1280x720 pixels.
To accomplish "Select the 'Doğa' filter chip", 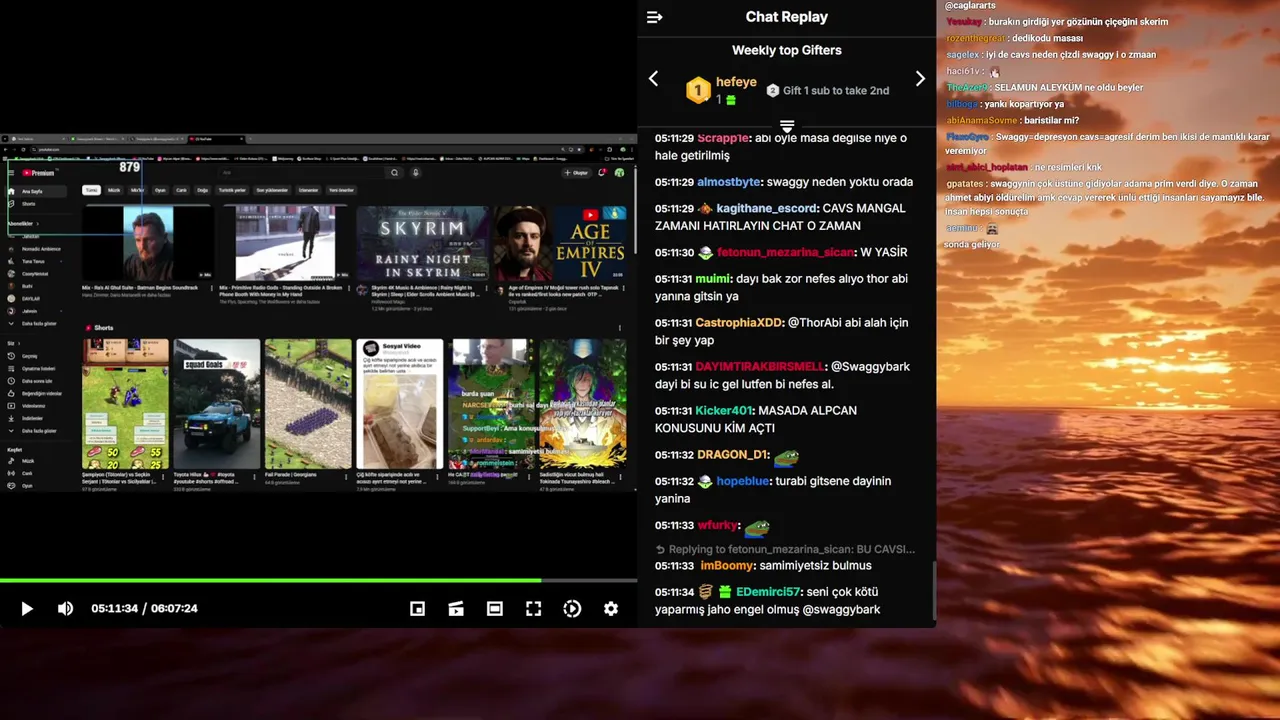I will pos(202,190).
